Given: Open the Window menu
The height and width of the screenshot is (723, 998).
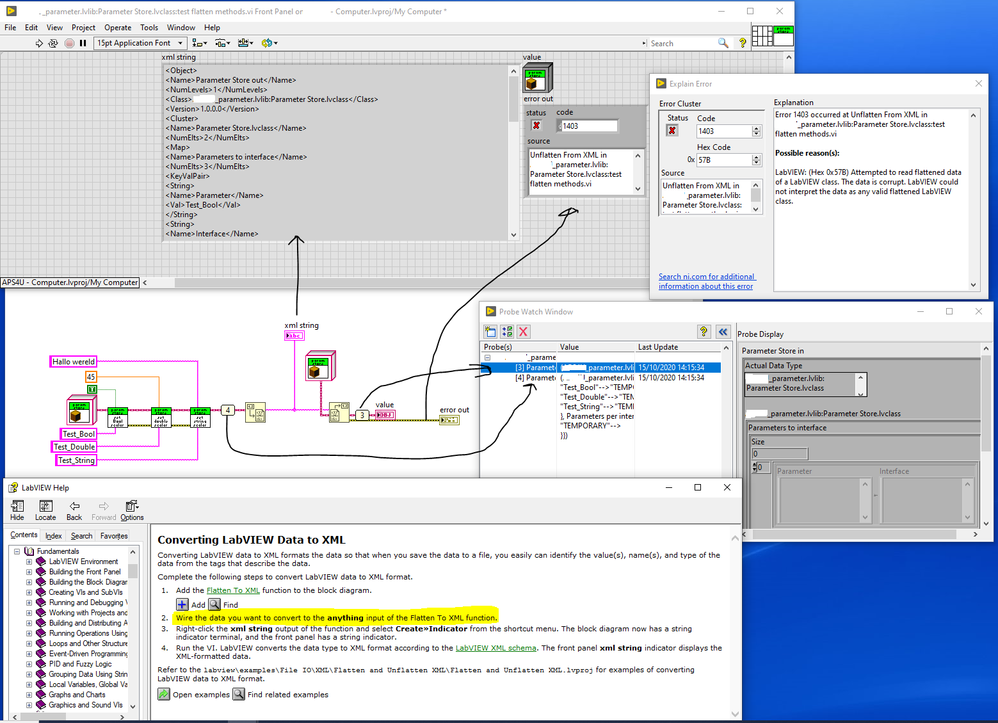Looking at the screenshot, I should pos(181,27).
